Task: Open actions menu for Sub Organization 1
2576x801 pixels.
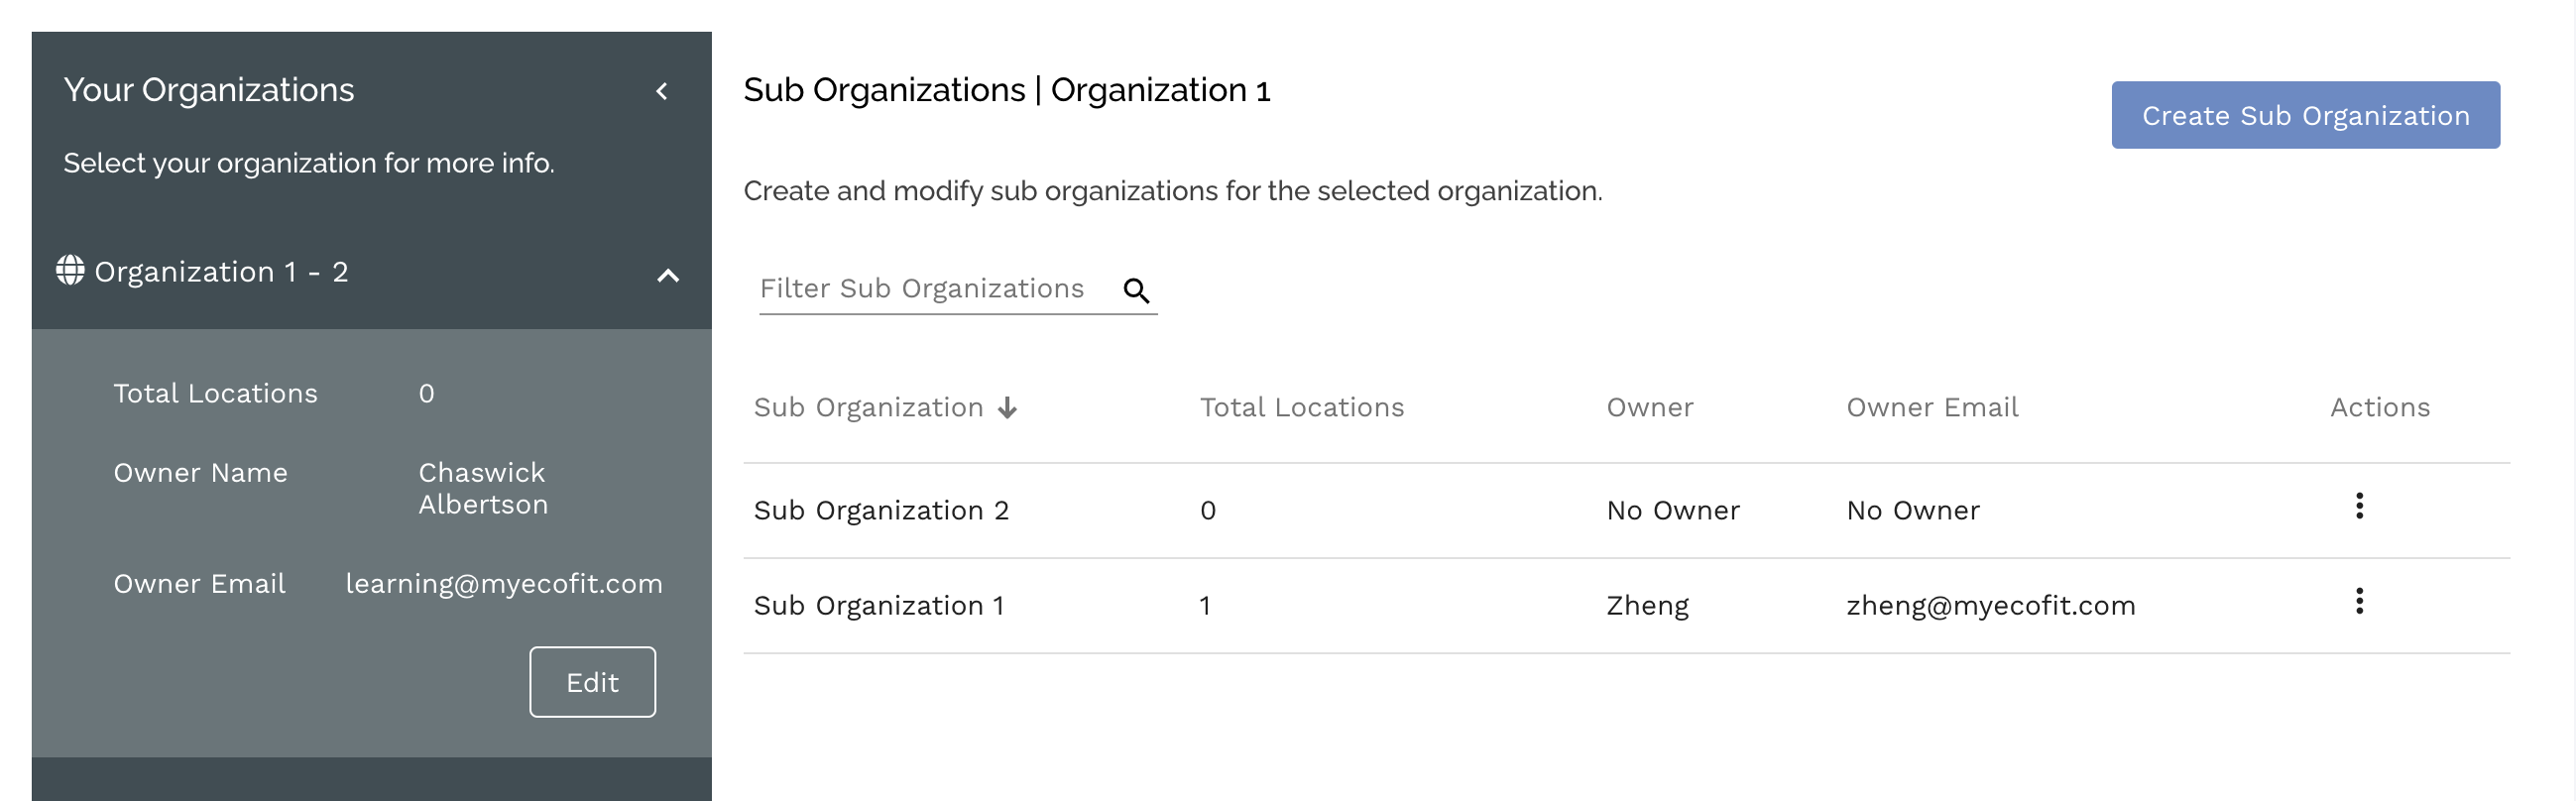Action: pyautogui.click(x=2358, y=601)
